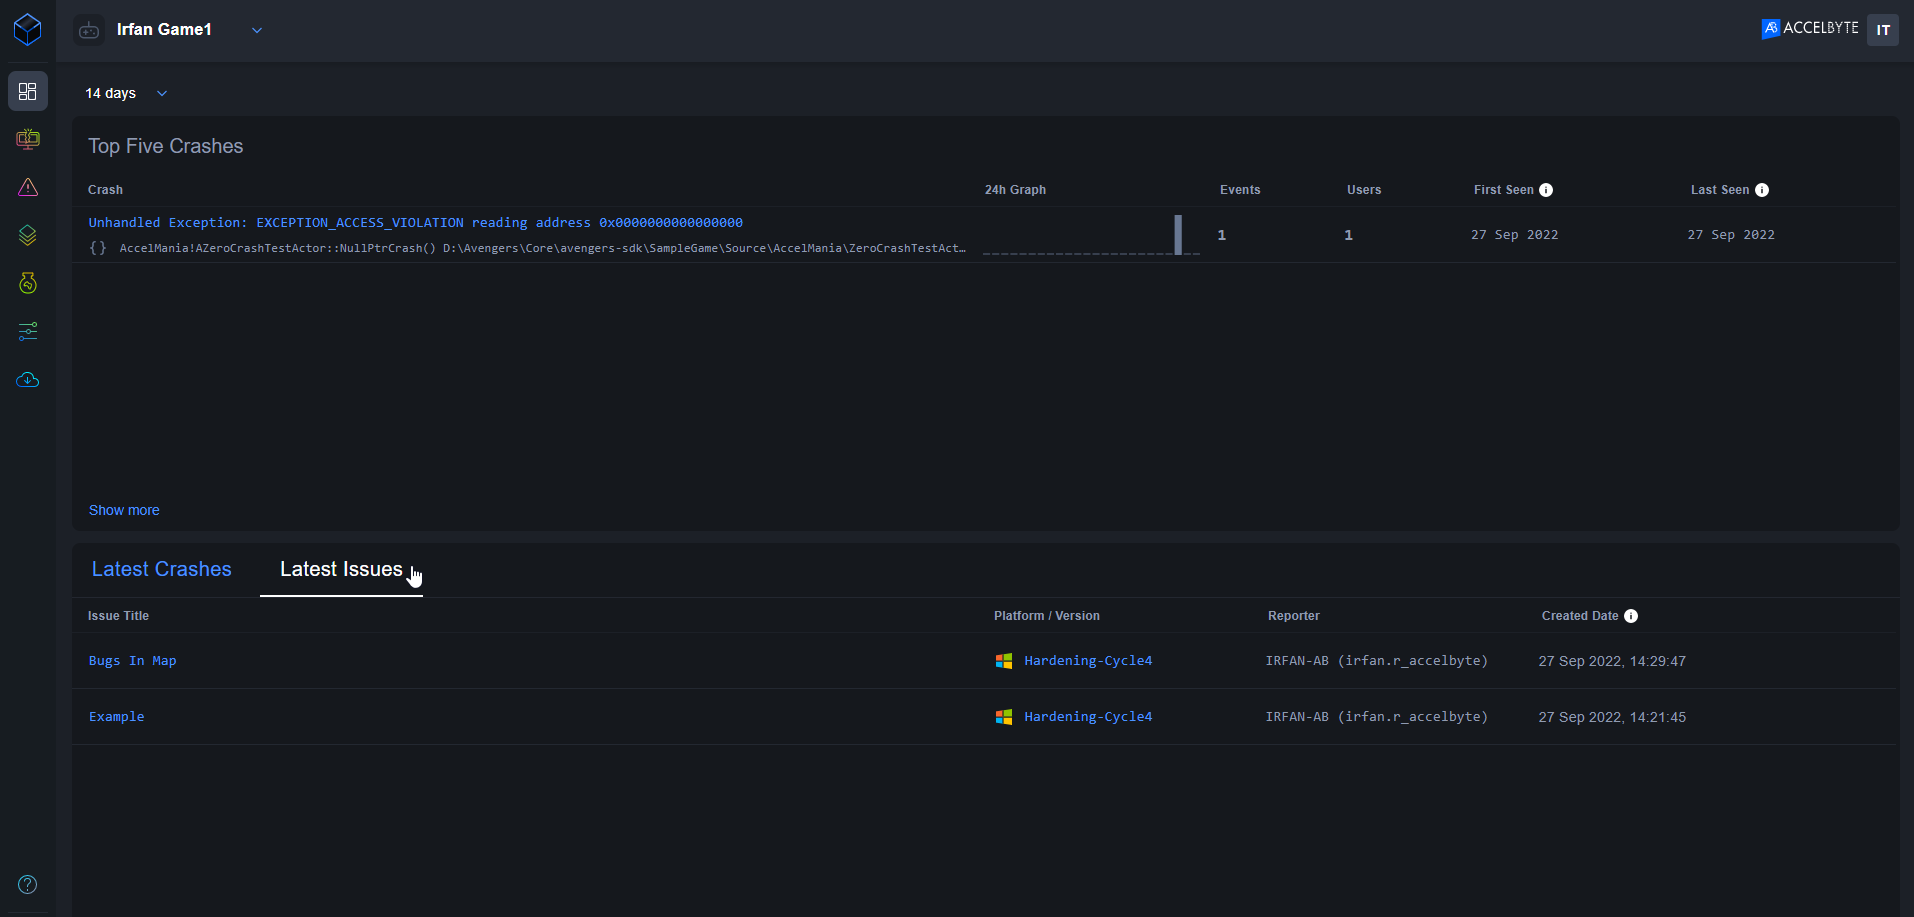The width and height of the screenshot is (1914, 917).
Task: Open the monitor icon in sidebar
Action: [x=28, y=139]
